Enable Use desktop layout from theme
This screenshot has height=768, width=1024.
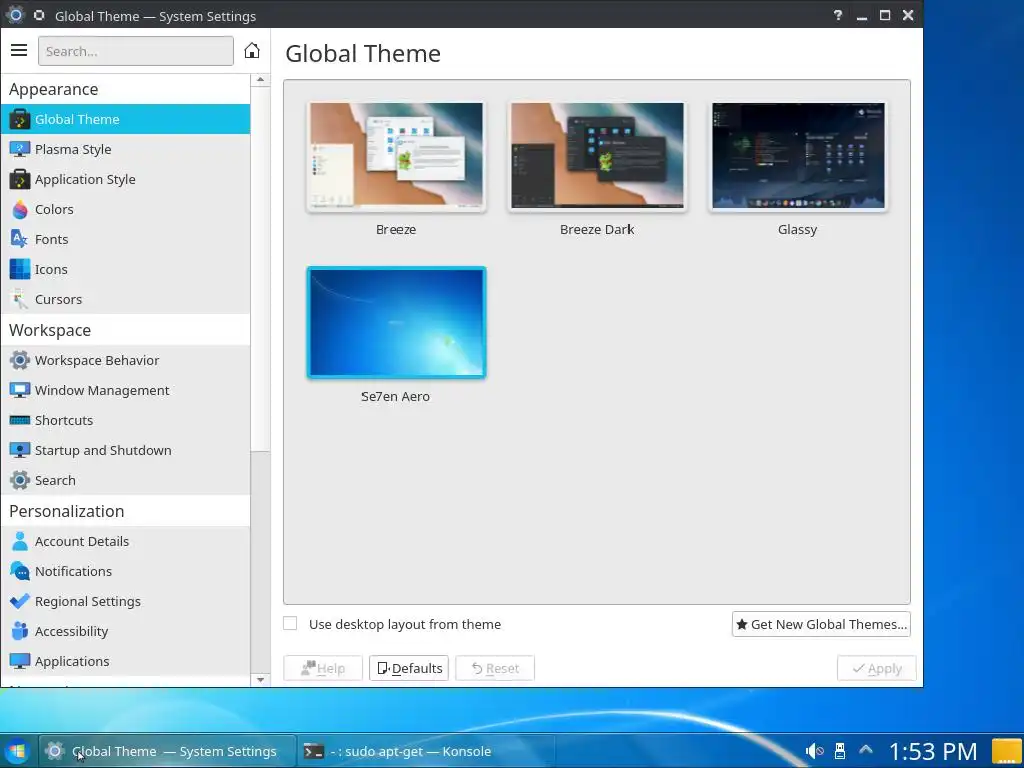[x=290, y=624]
